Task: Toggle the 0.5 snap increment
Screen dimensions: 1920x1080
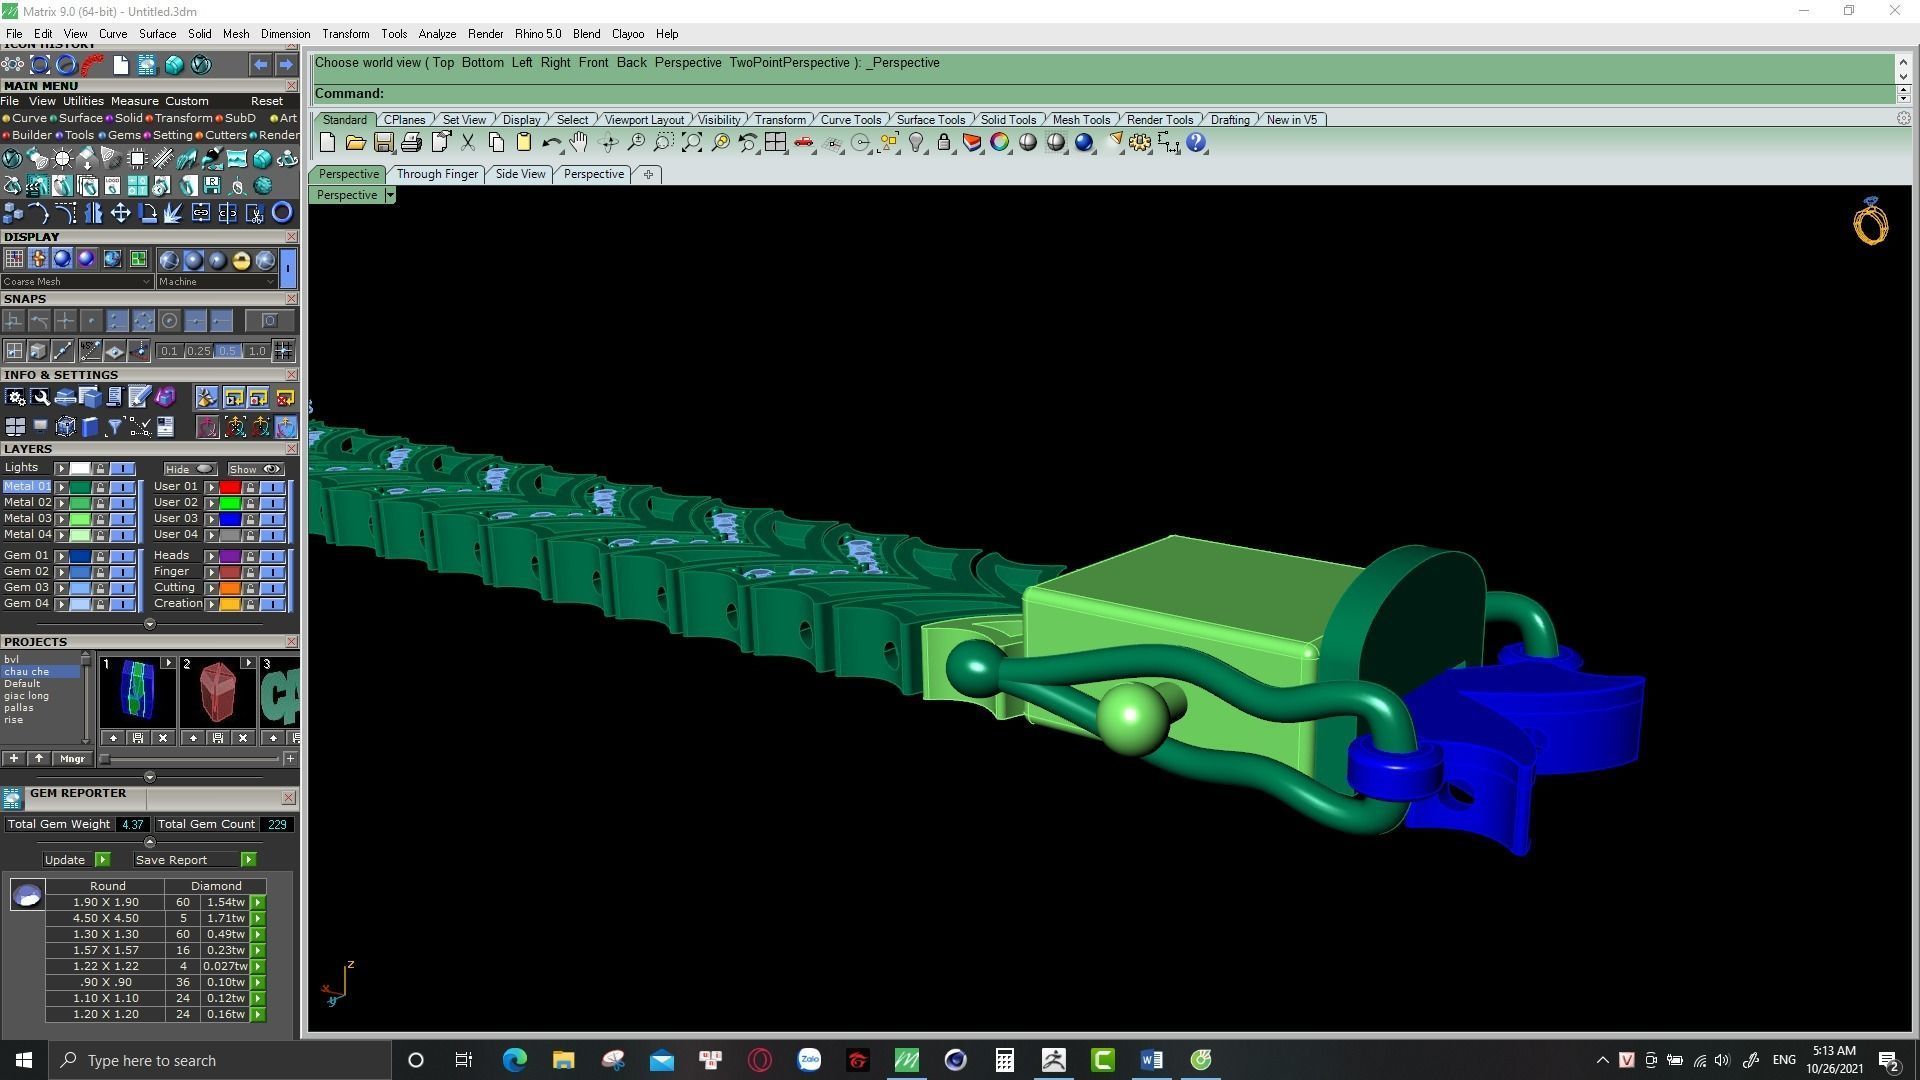Action: [x=227, y=351]
